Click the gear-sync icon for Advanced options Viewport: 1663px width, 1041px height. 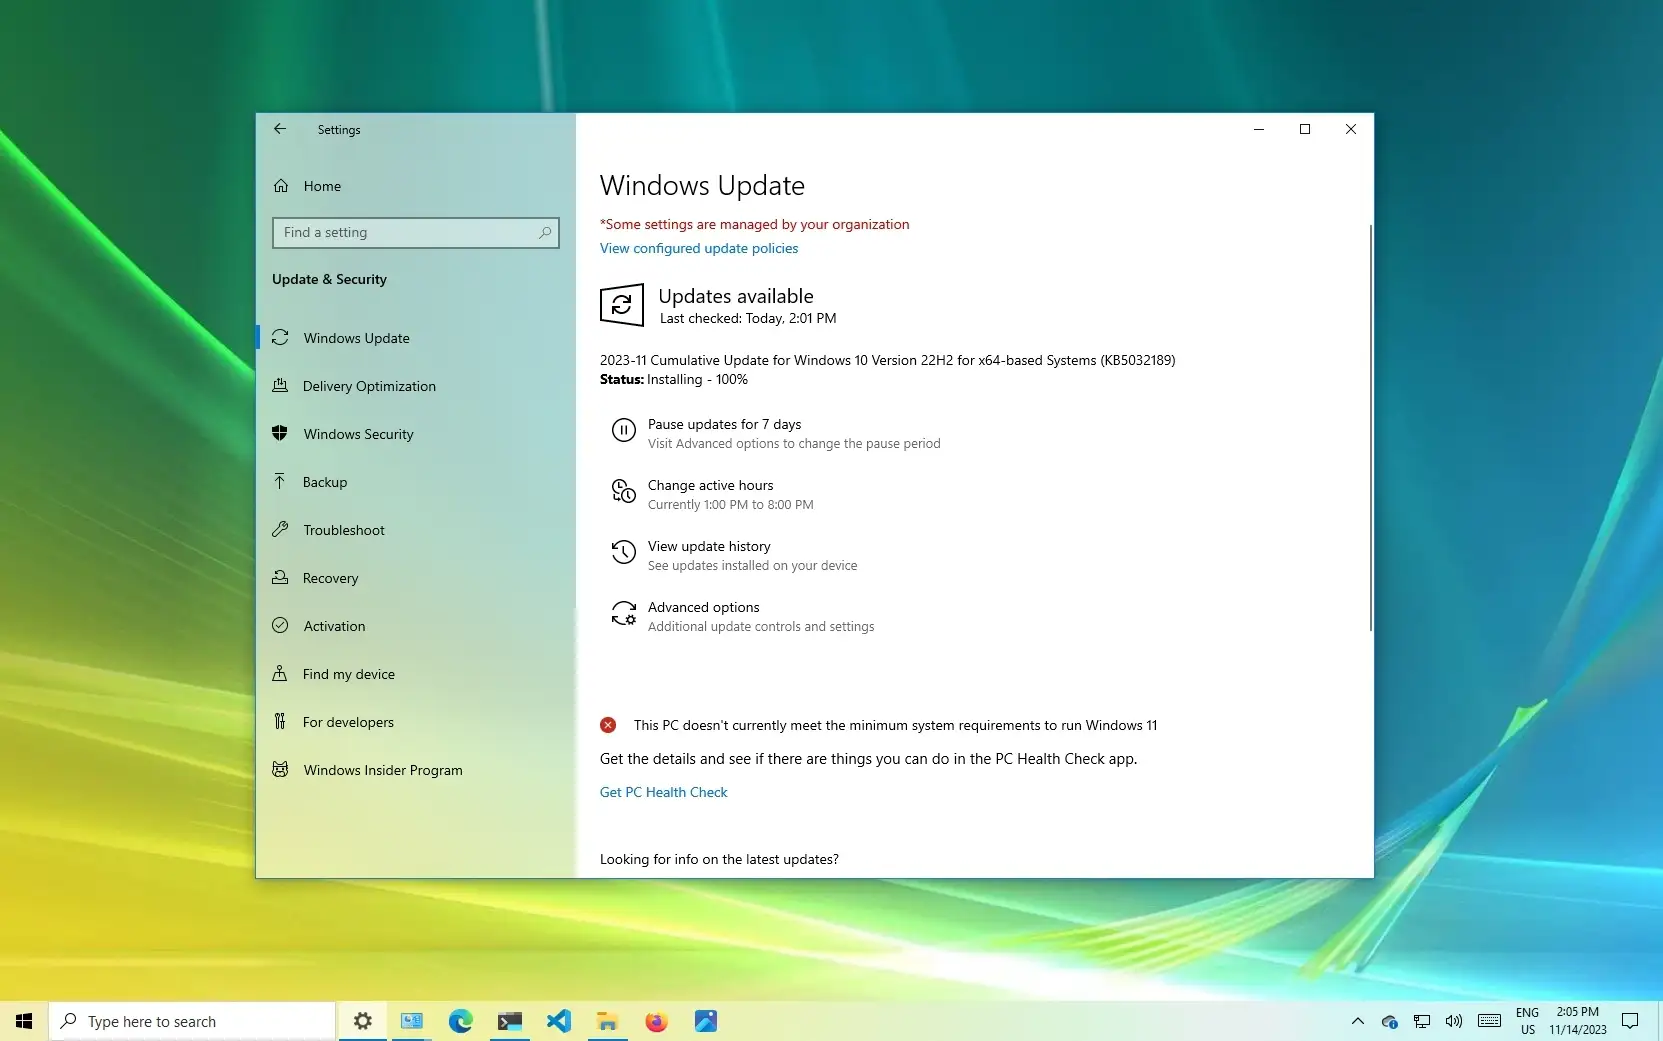pos(623,614)
